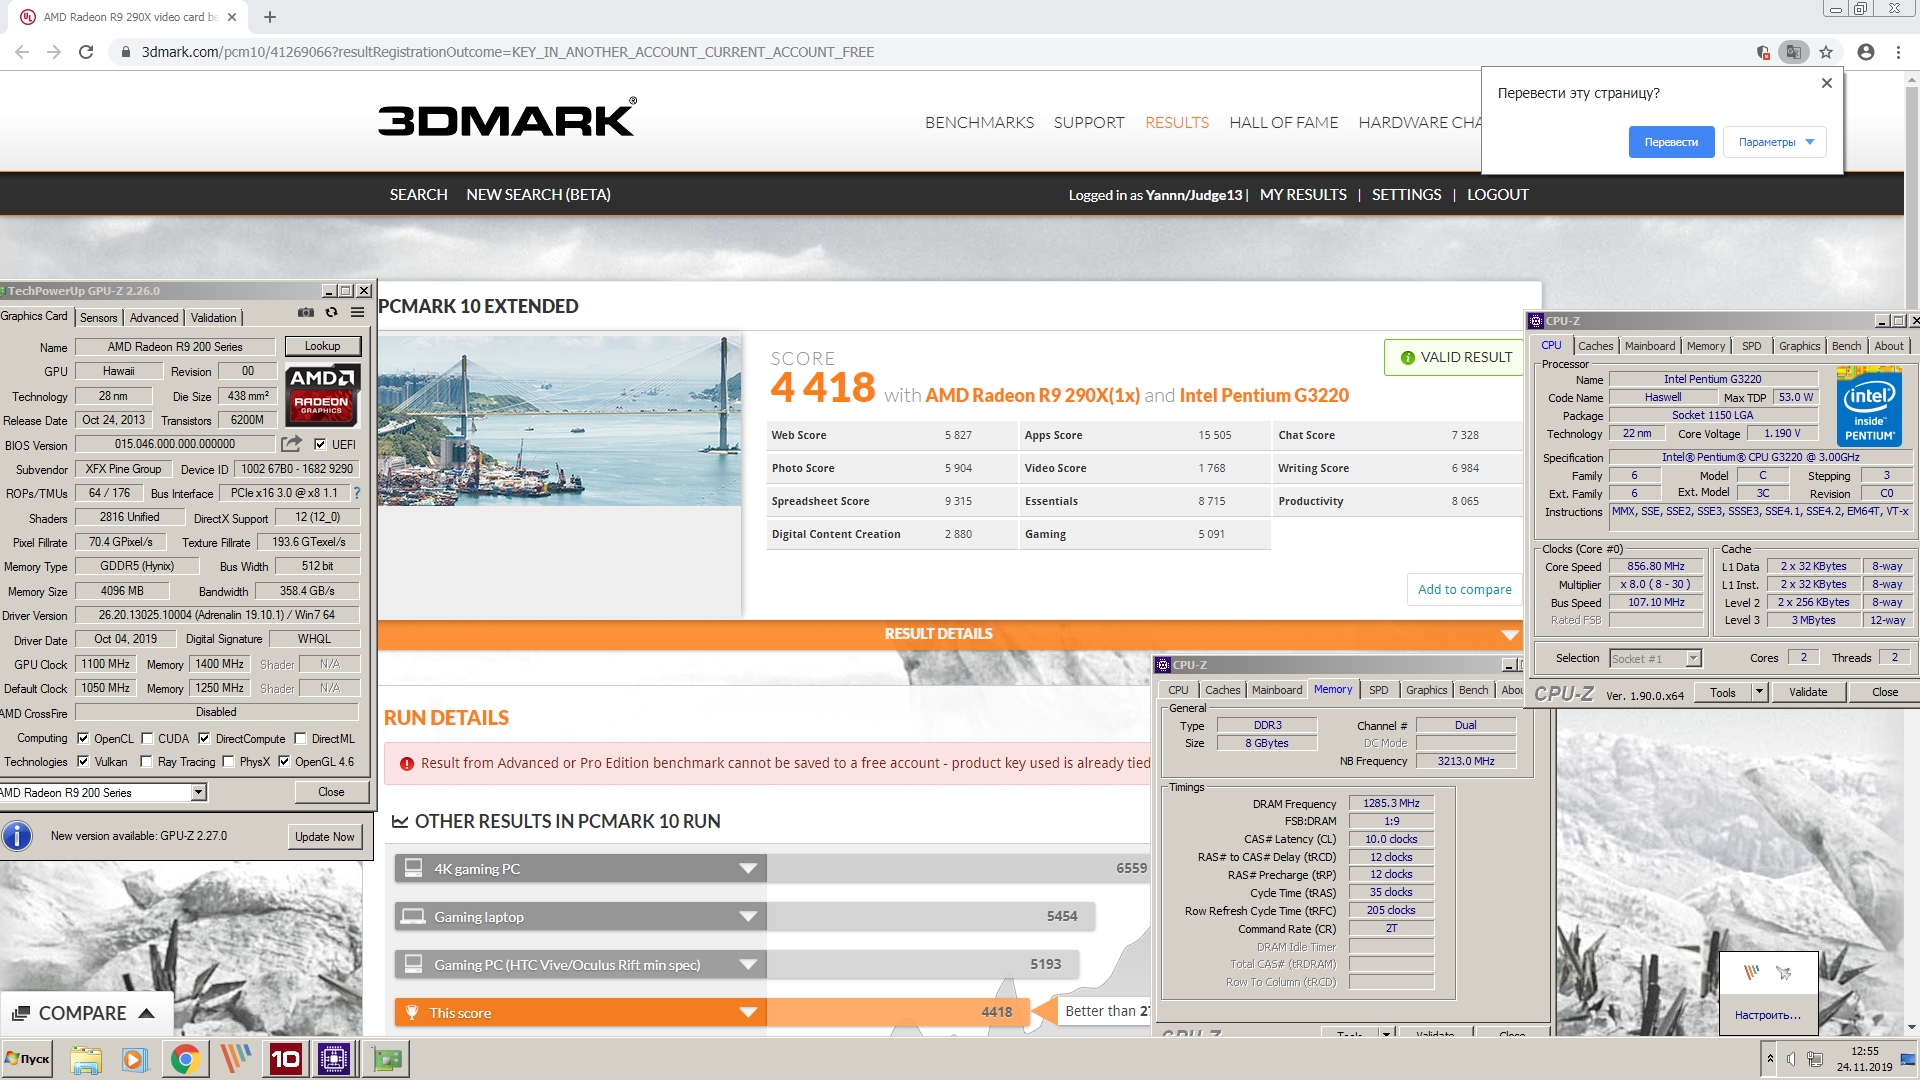Open the SPD tab in lower CPU-Z window
The image size is (1920, 1080).
(1378, 690)
